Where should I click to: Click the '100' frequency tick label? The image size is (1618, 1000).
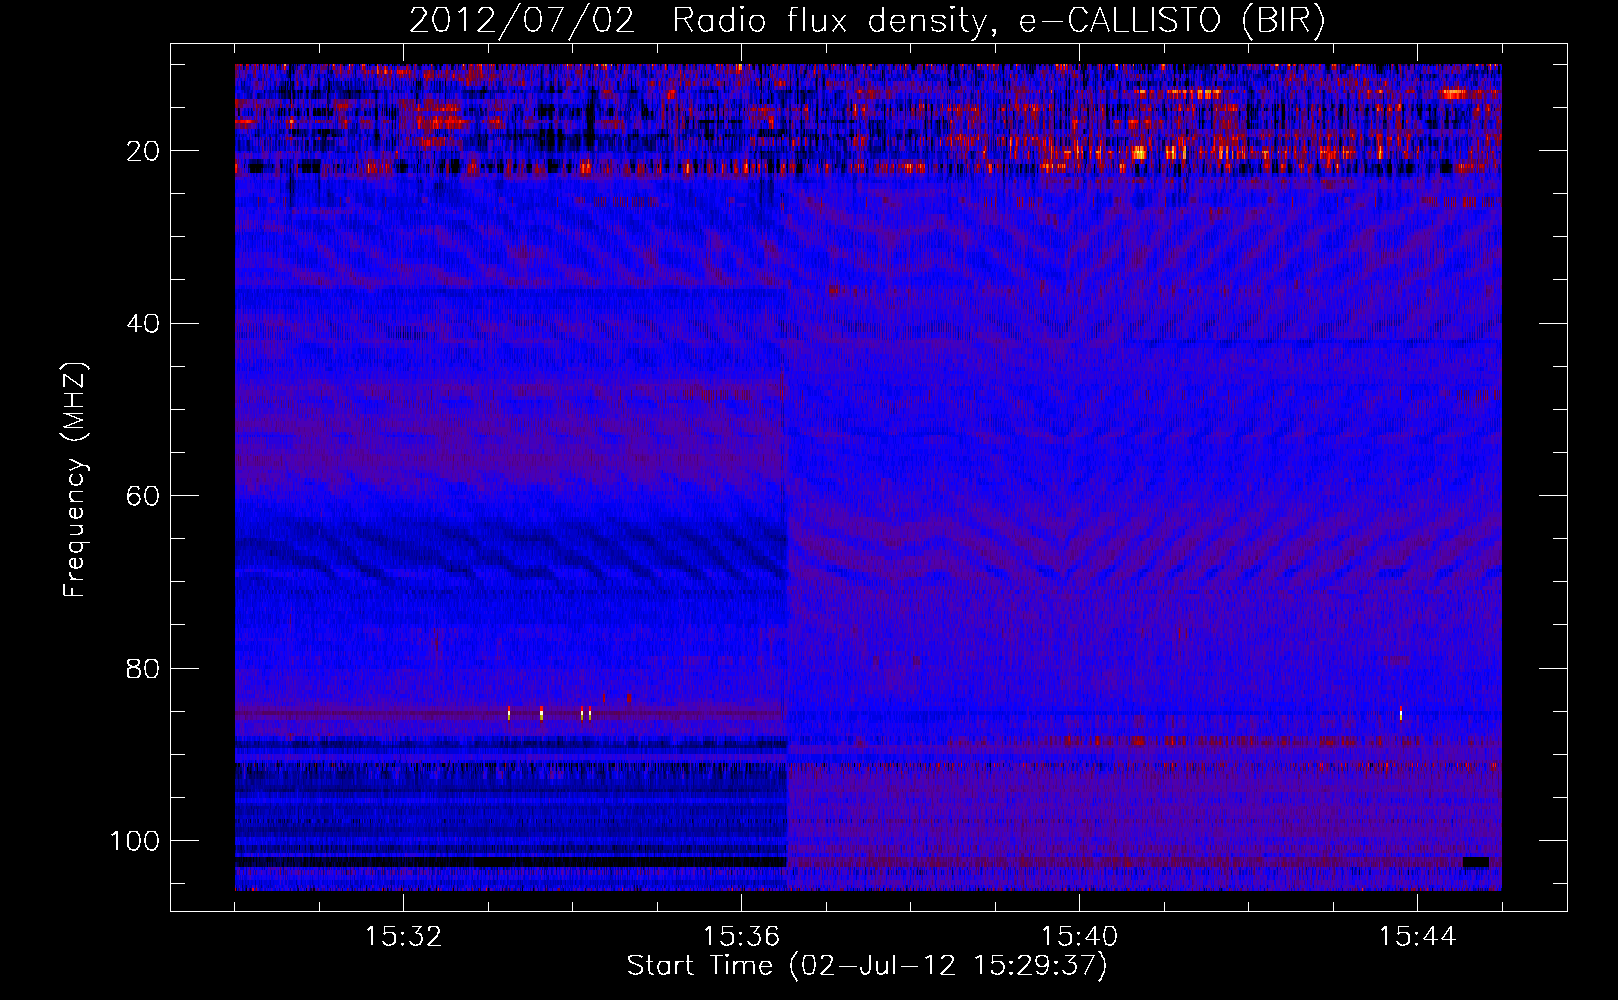(x=135, y=841)
